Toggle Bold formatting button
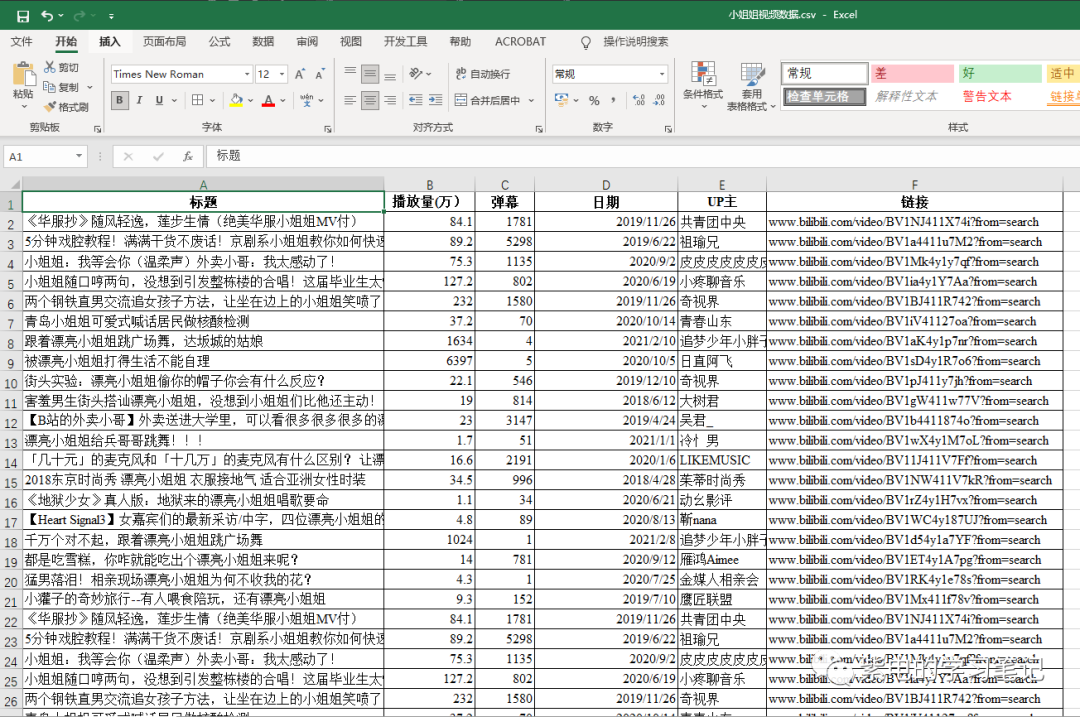The image size is (1080, 717). pyautogui.click(x=120, y=101)
